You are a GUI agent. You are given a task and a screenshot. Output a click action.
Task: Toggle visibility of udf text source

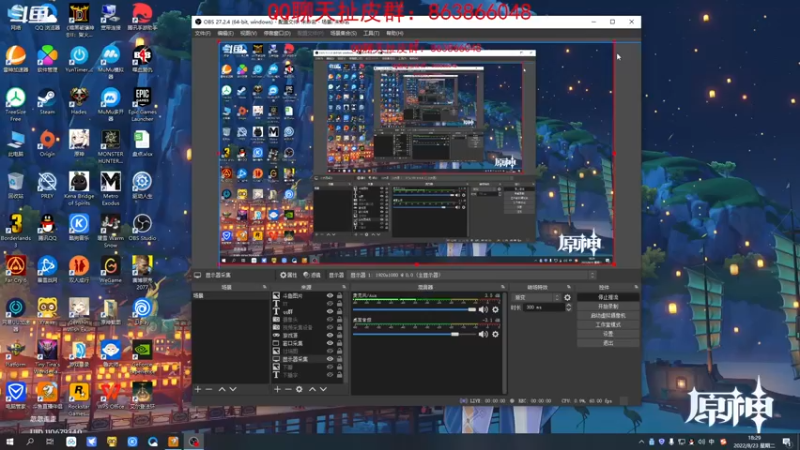330,311
